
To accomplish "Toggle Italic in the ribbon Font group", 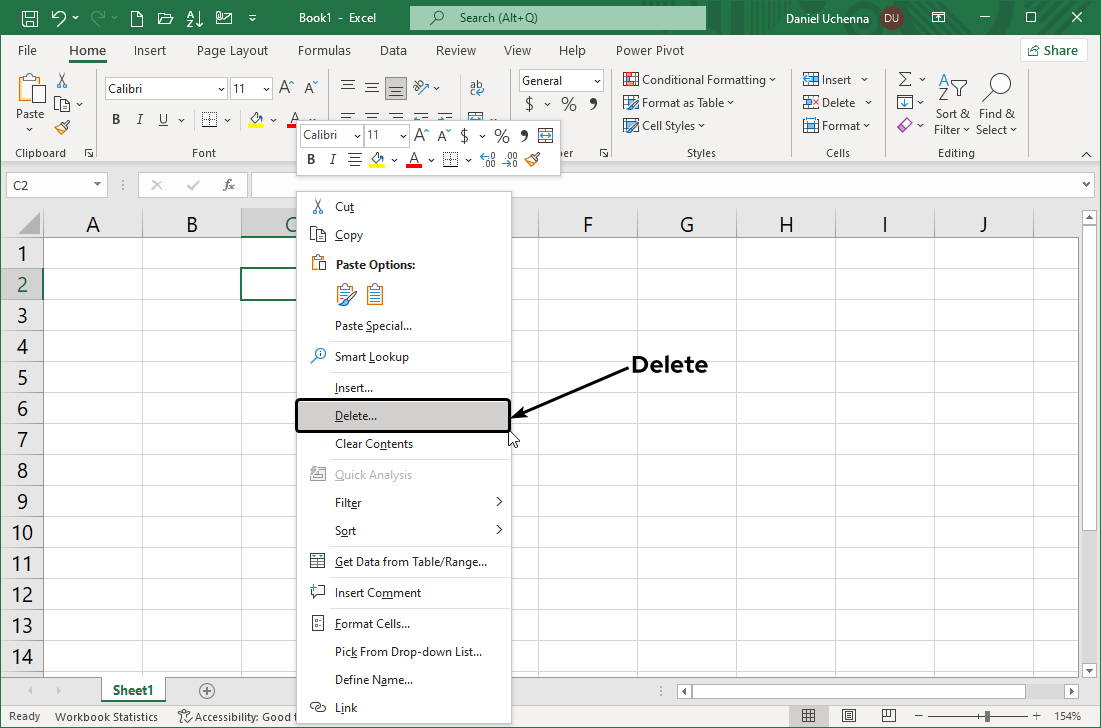I will [139, 120].
